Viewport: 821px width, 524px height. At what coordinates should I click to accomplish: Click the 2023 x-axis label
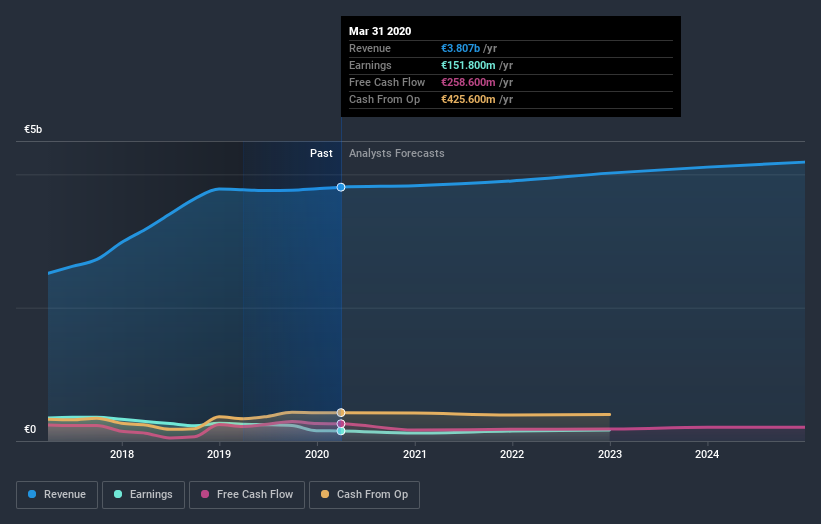click(610, 454)
